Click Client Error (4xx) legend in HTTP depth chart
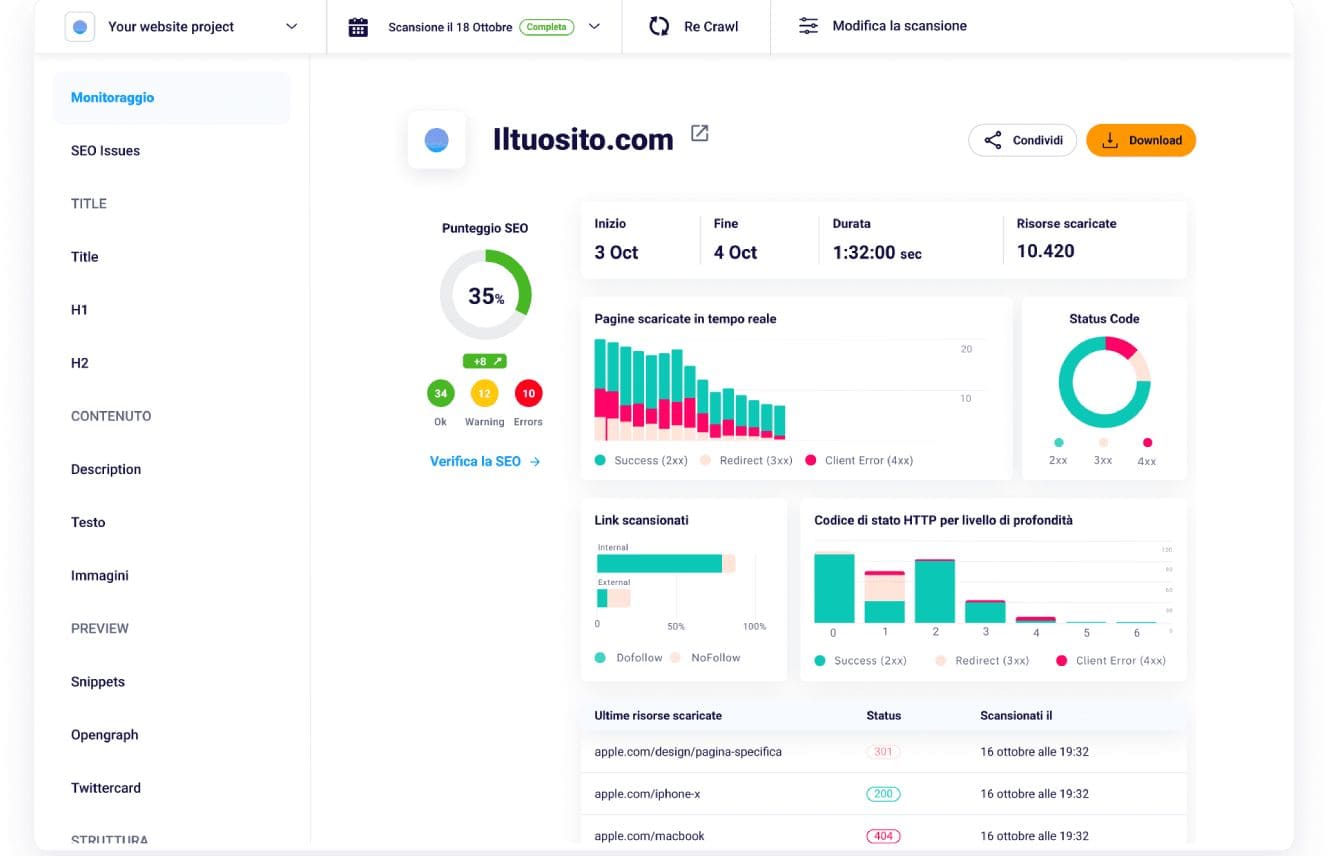 click(1111, 660)
